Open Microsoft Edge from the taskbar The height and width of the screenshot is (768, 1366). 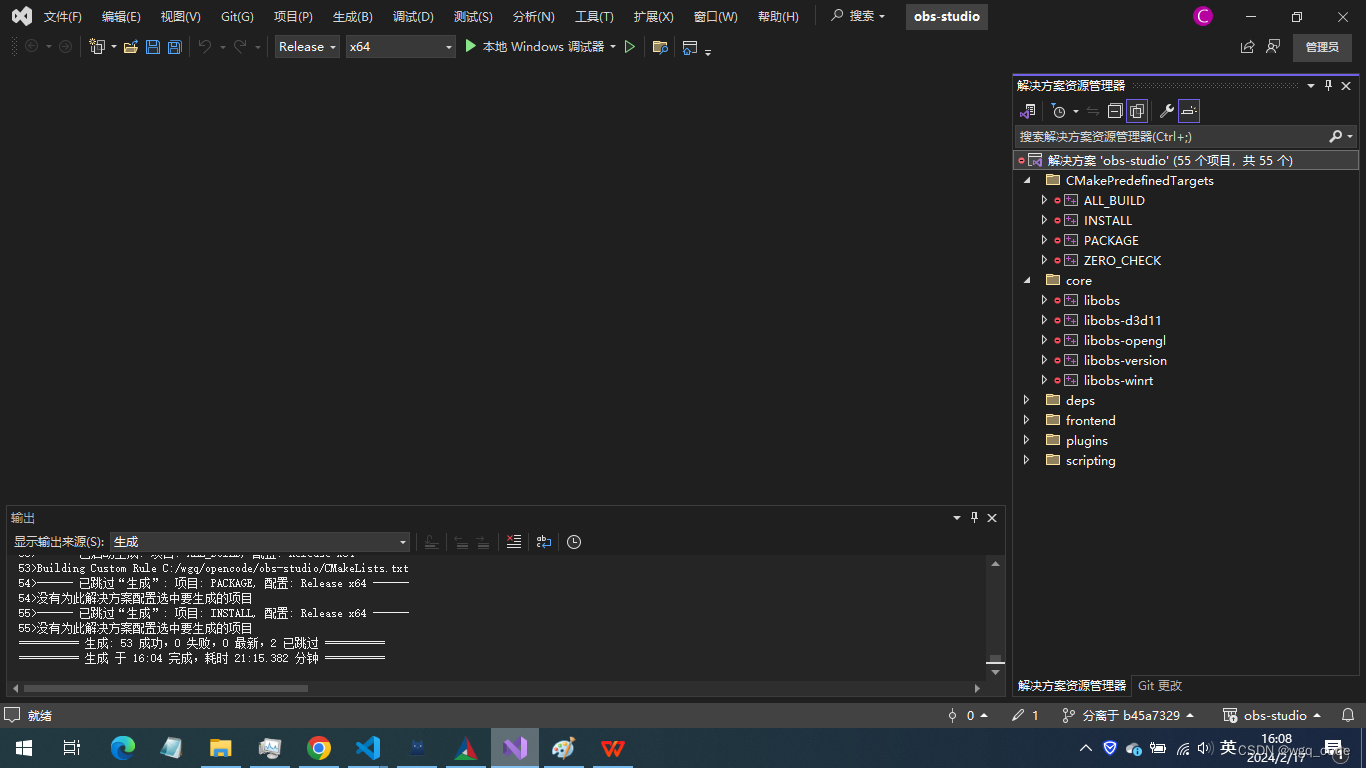click(123, 748)
